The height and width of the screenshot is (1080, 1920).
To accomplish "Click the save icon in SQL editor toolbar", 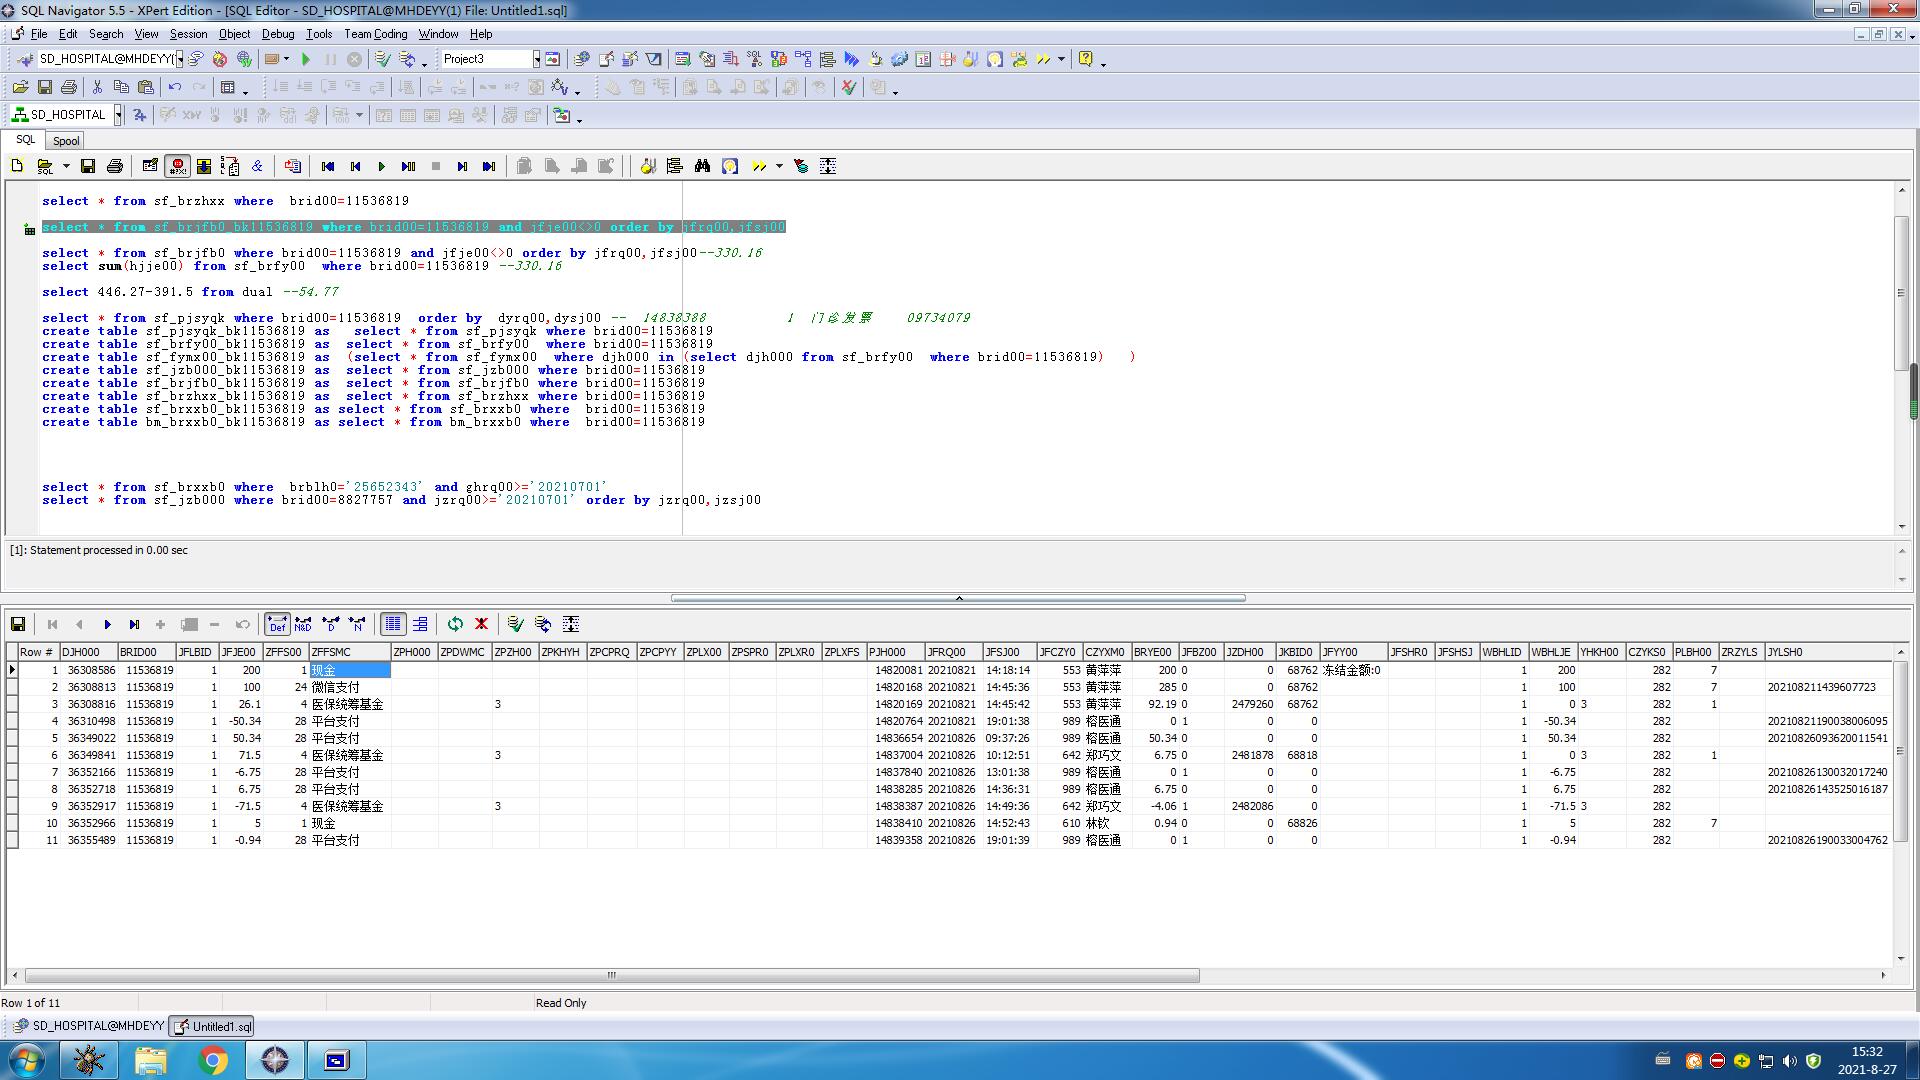I will [x=88, y=166].
